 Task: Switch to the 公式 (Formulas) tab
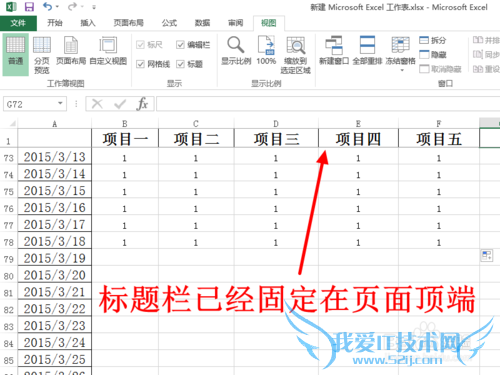point(169,23)
